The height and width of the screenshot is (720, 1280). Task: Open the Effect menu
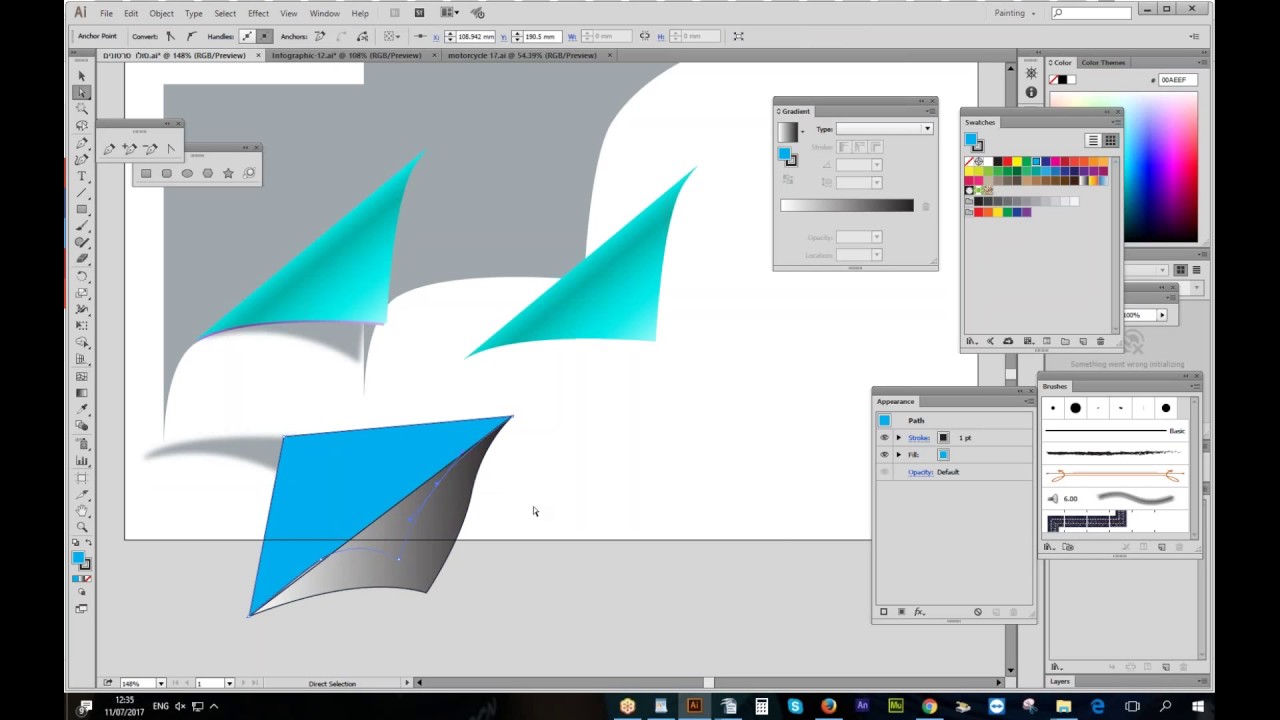(258, 13)
